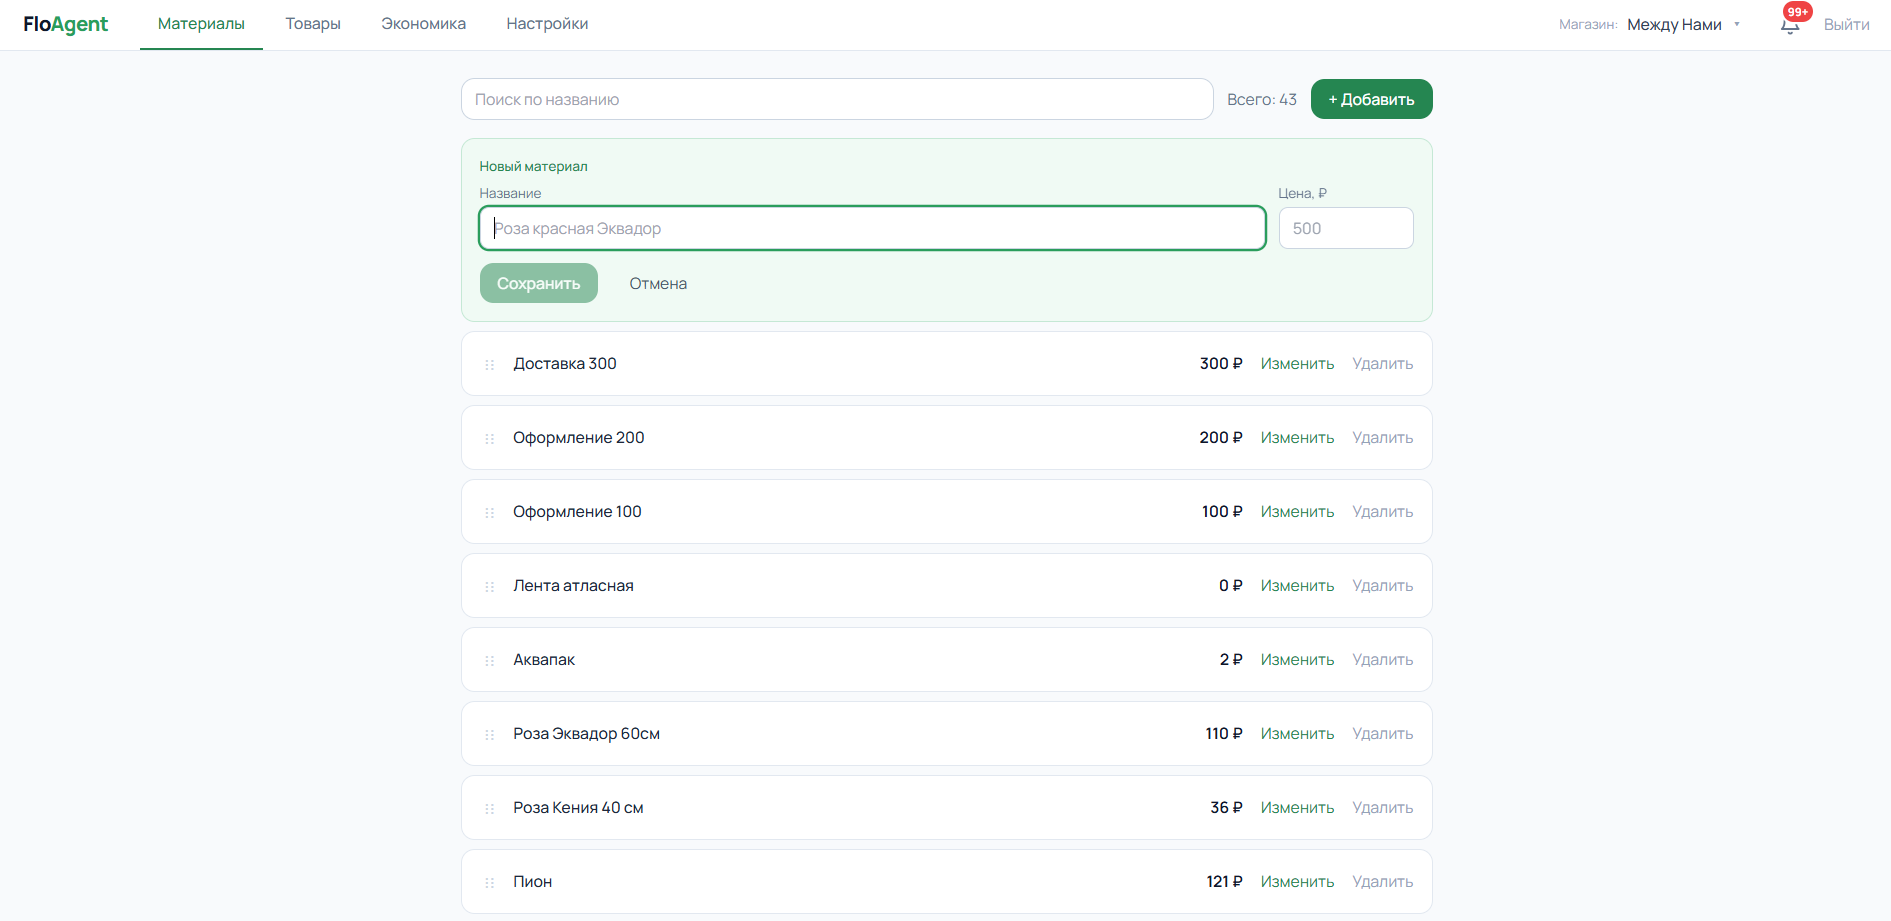Cancel the new material form via Отмена

click(x=658, y=283)
